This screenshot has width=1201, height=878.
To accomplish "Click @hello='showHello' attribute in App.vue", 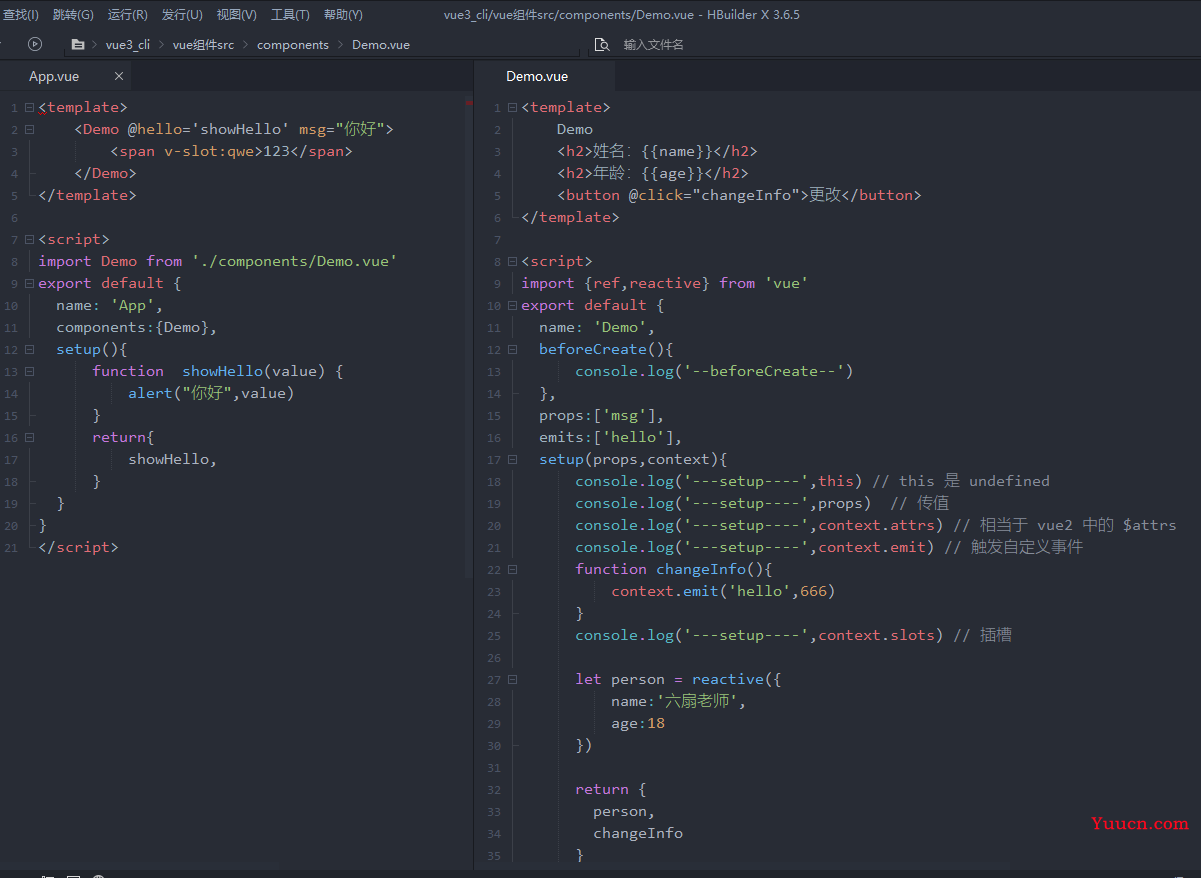I will (208, 129).
